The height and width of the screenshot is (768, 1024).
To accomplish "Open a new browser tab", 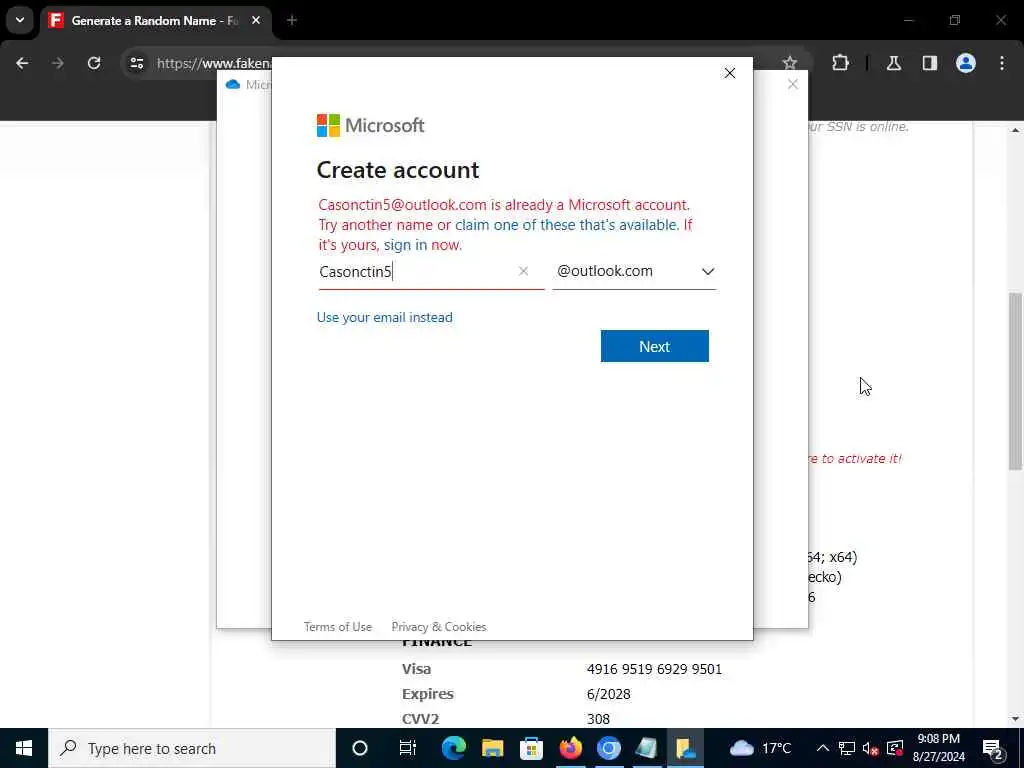I will click(x=292, y=20).
